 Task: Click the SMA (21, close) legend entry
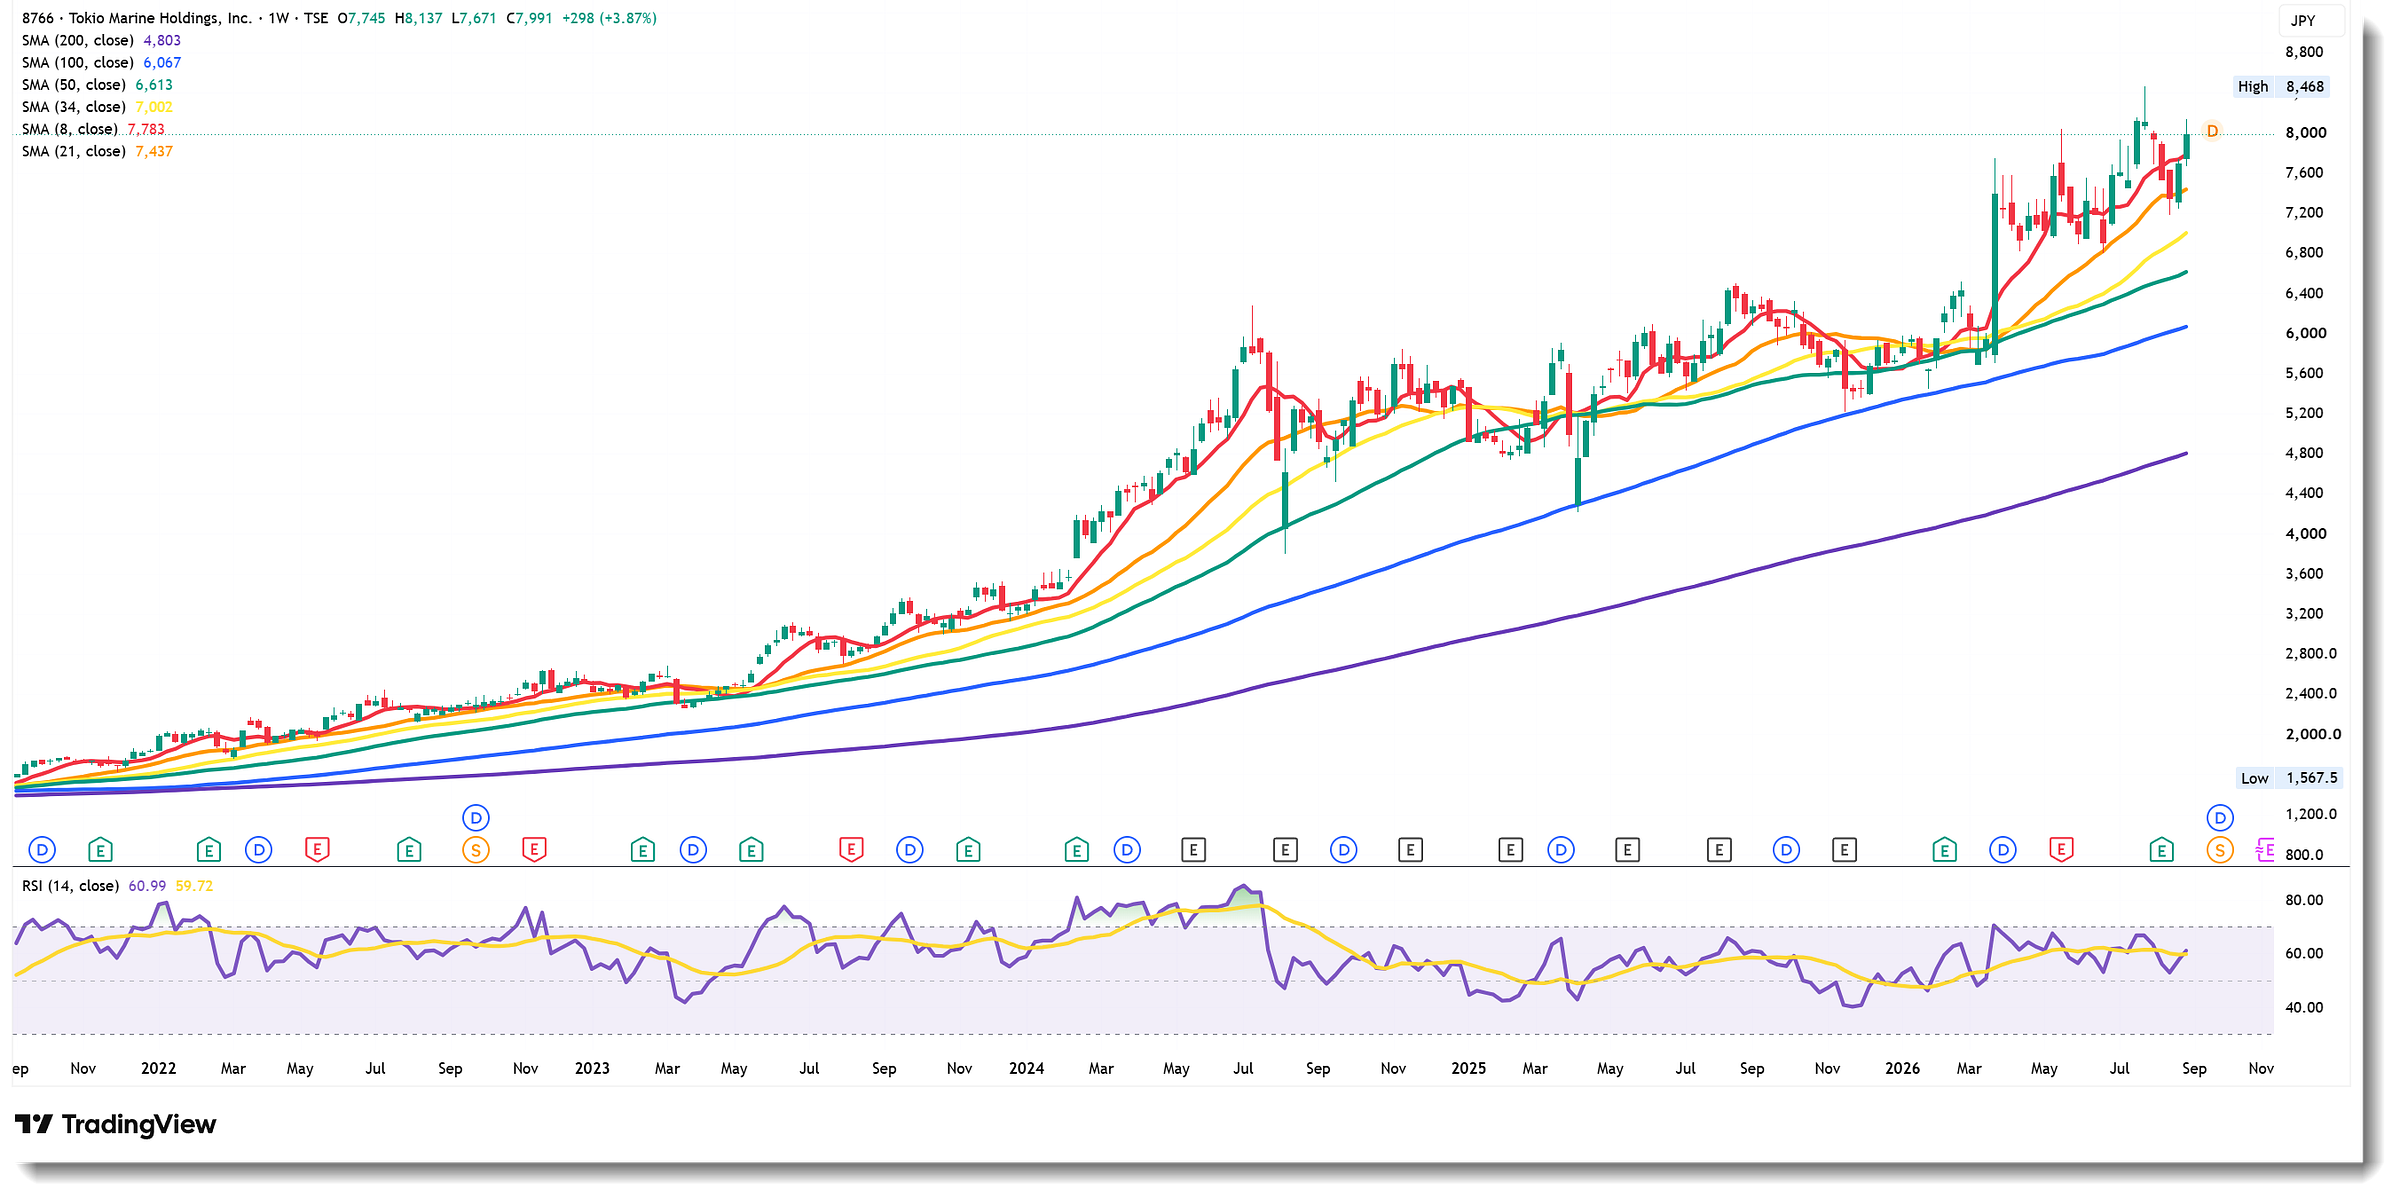97,151
